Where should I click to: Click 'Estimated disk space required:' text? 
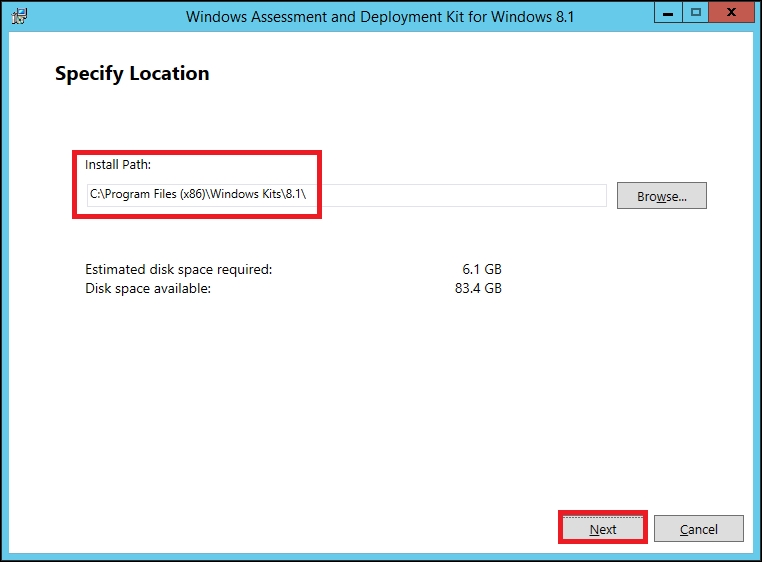point(179,269)
